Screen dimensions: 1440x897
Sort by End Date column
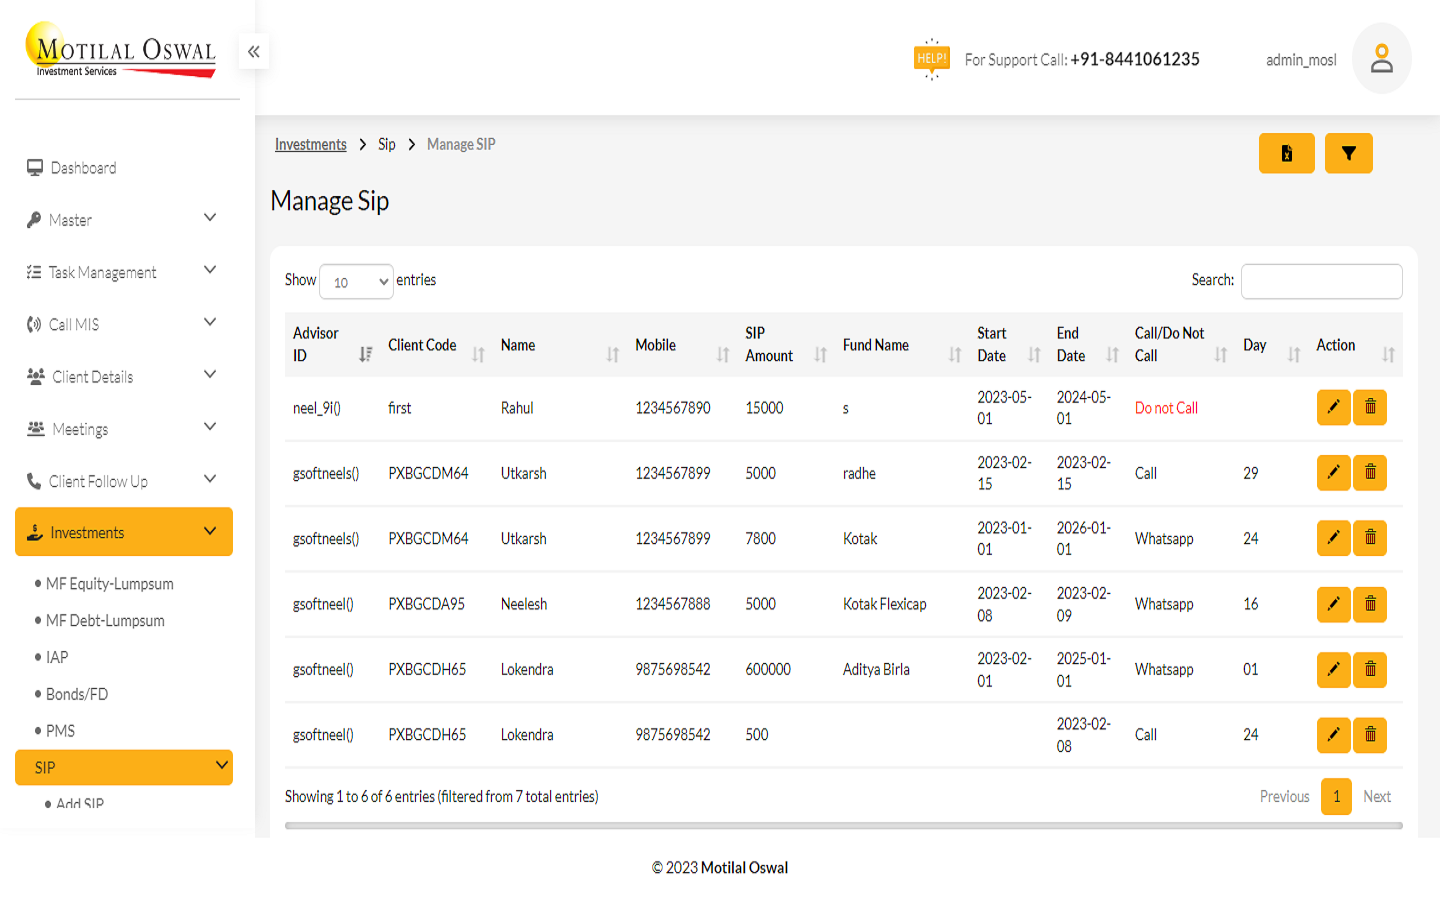pos(1088,344)
